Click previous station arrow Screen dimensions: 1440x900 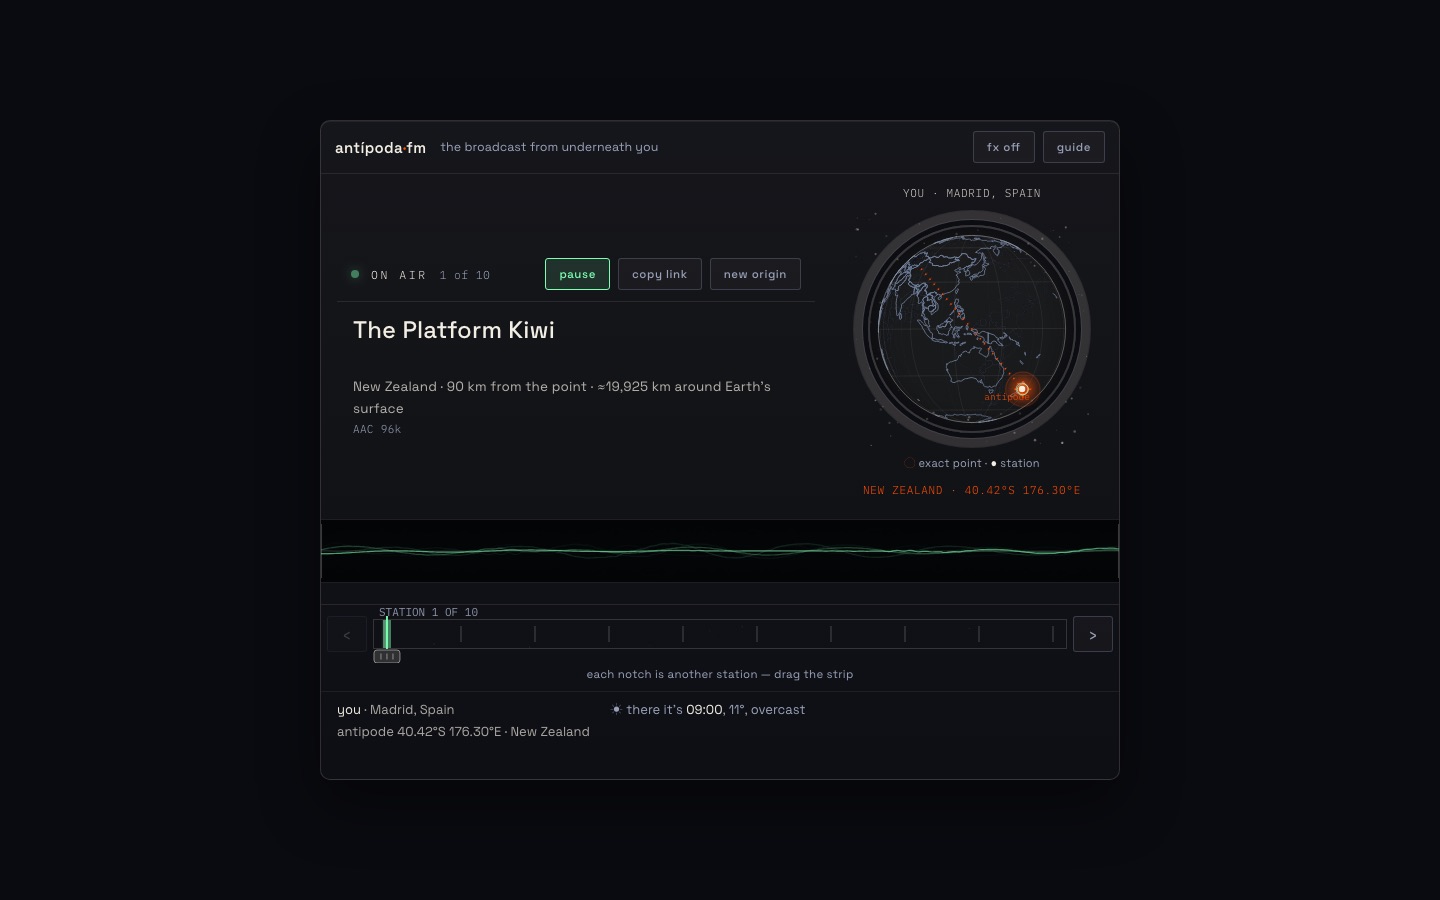click(347, 635)
